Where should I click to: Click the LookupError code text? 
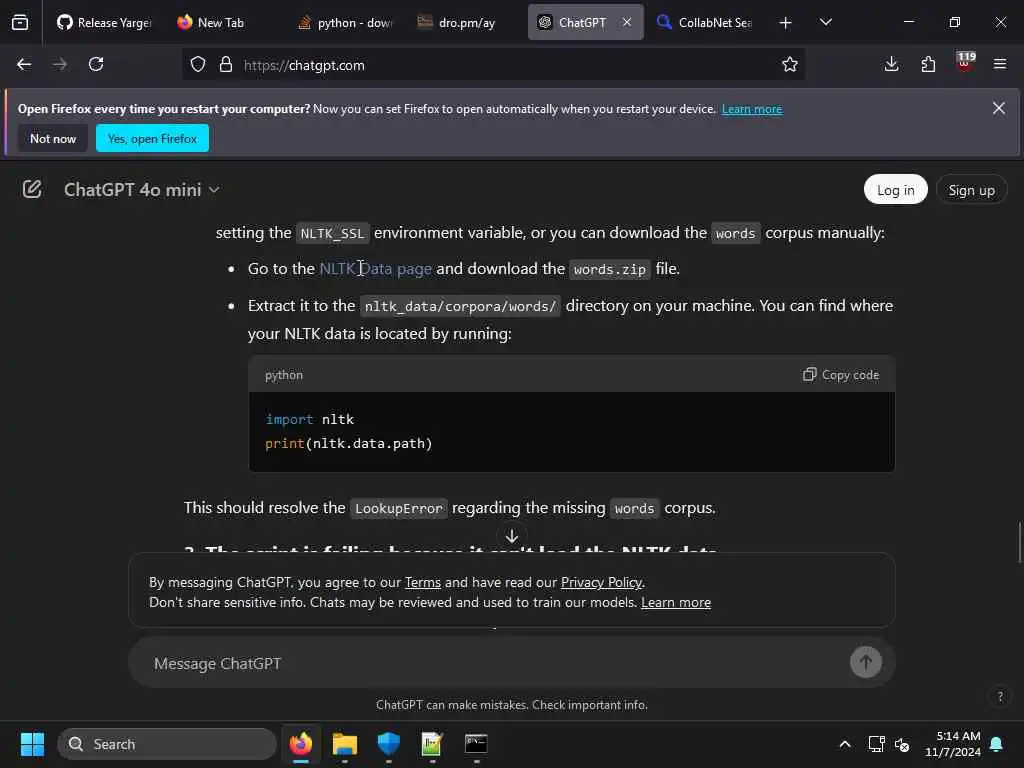tap(398, 508)
